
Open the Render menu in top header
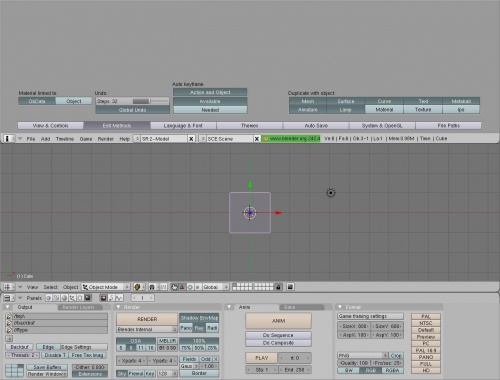(106, 139)
